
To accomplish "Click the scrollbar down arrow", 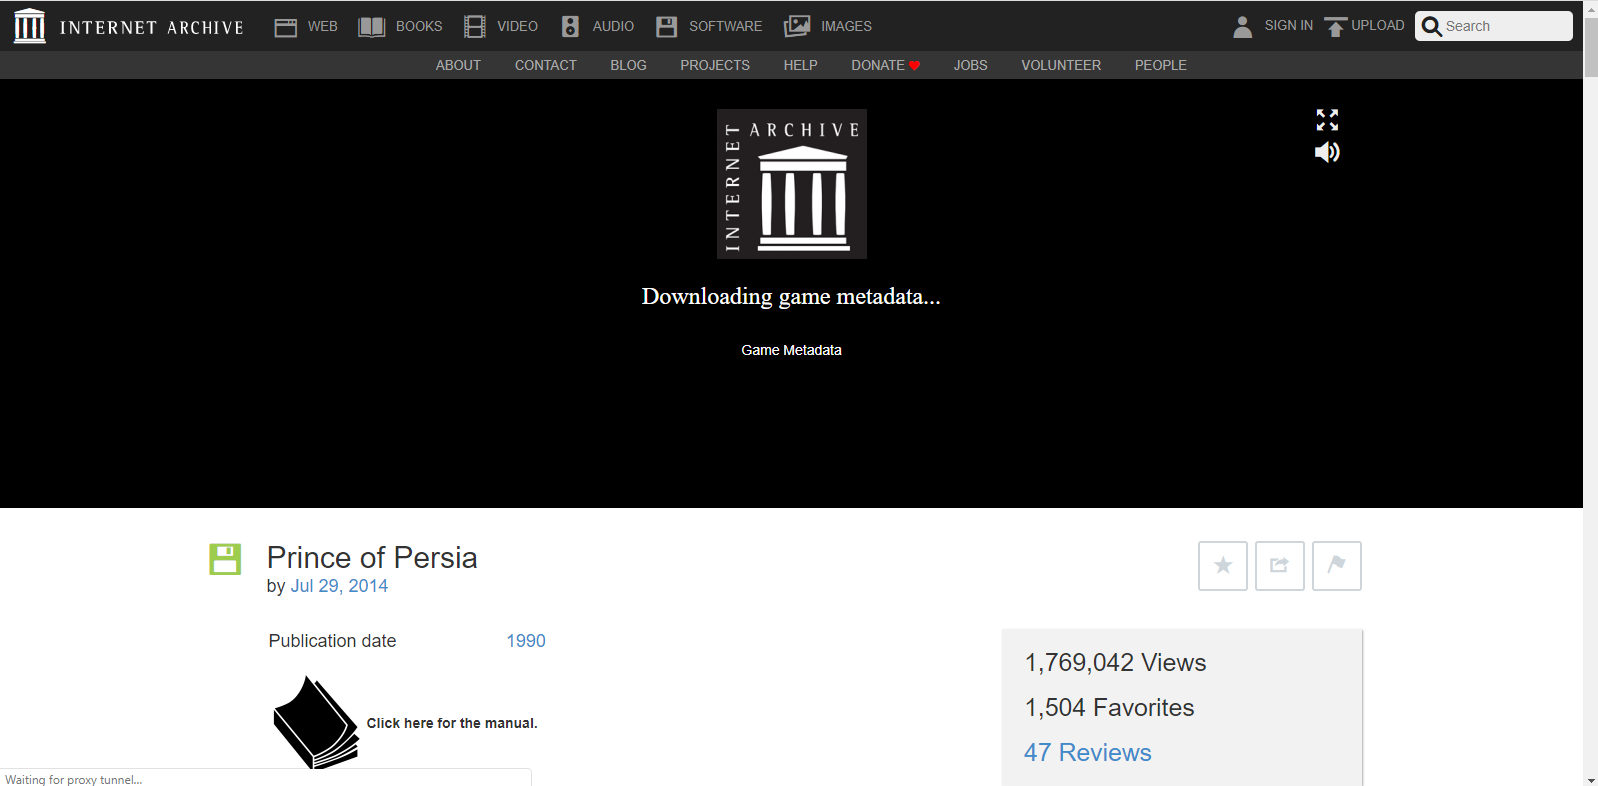I will click(x=1591, y=779).
